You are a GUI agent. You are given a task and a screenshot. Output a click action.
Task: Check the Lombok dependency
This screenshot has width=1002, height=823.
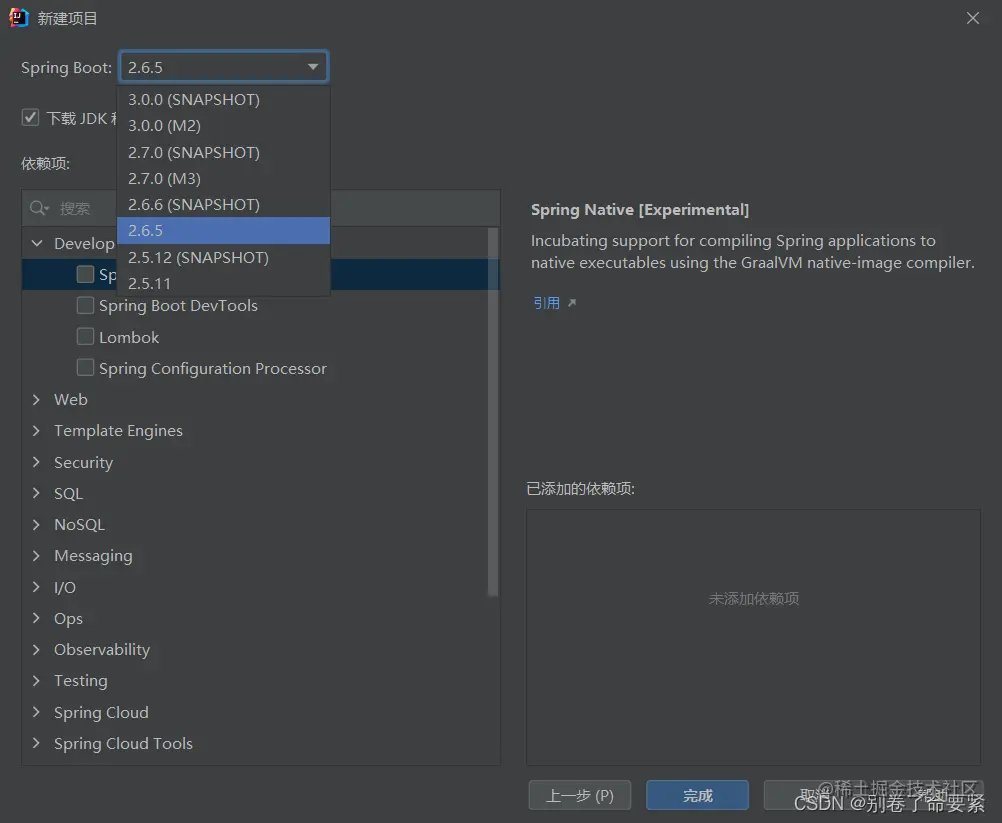pyautogui.click(x=85, y=337)
